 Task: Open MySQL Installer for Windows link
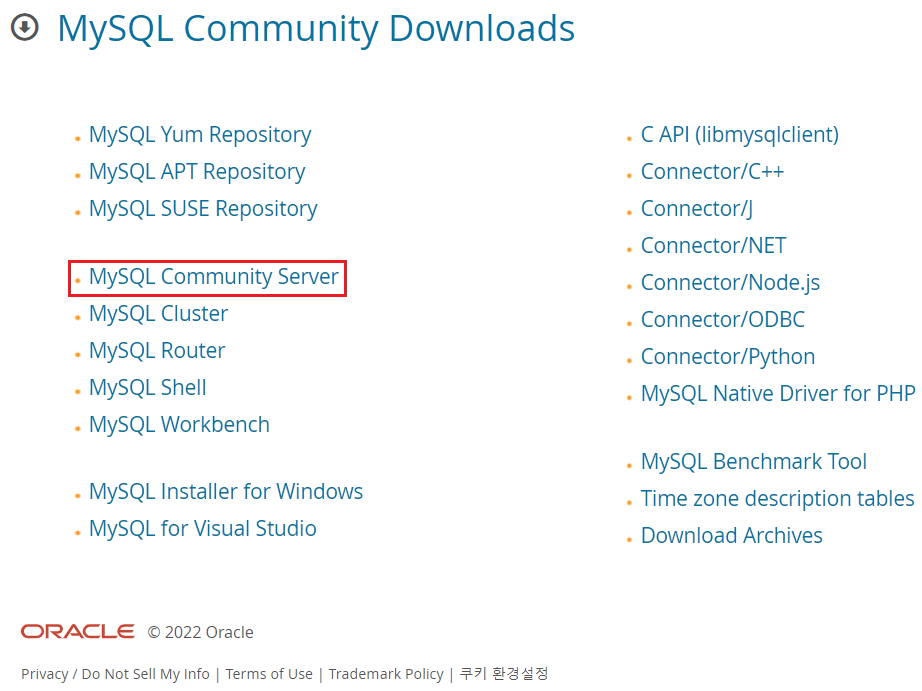(226, 492)
